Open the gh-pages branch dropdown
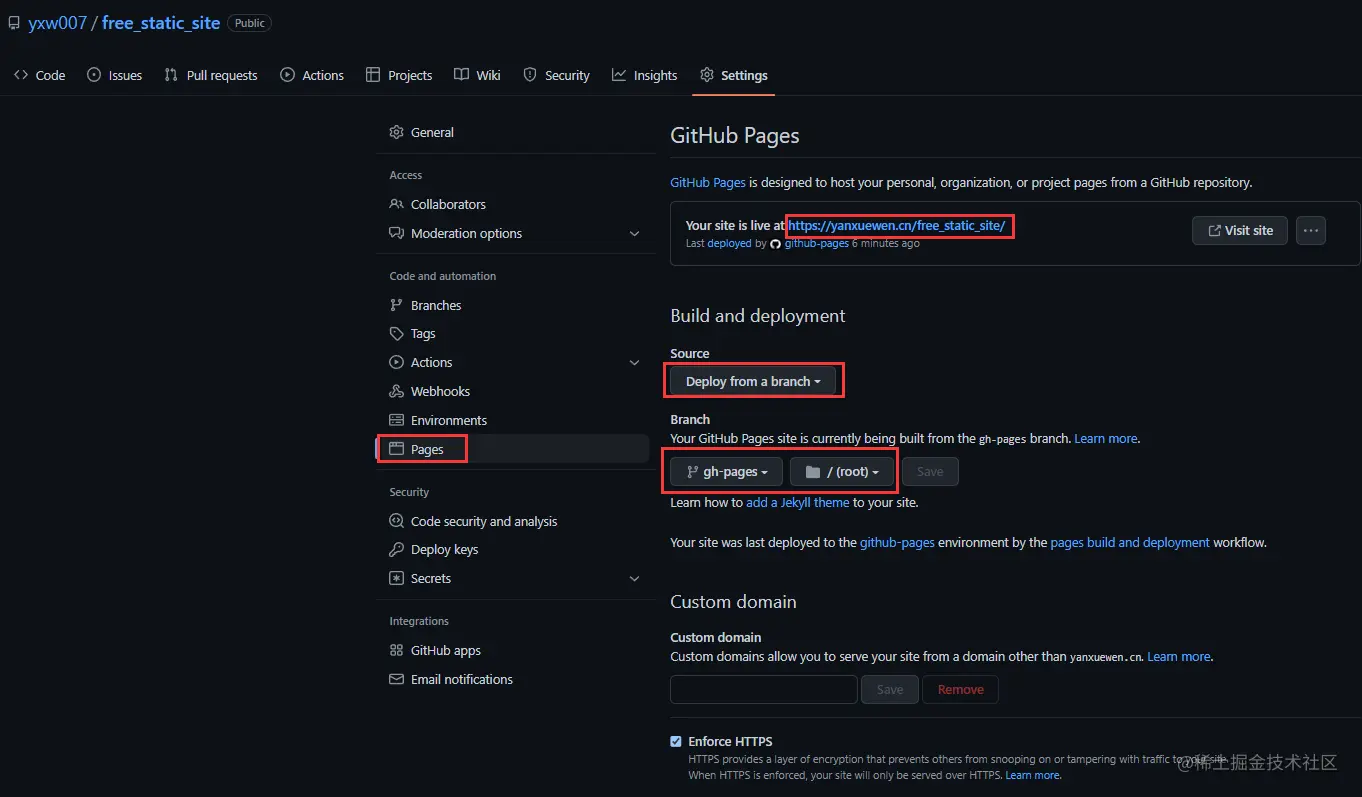 coord(726,471)
